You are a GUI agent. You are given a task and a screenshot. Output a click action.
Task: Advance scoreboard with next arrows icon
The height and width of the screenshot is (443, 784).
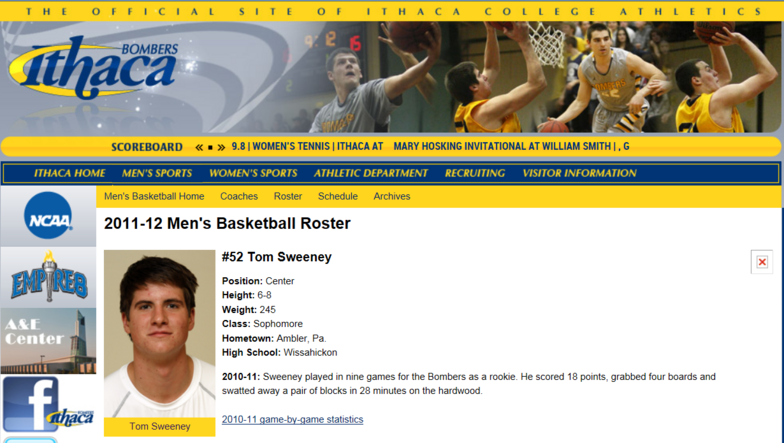pyautogui.click(x=221, y=147)
